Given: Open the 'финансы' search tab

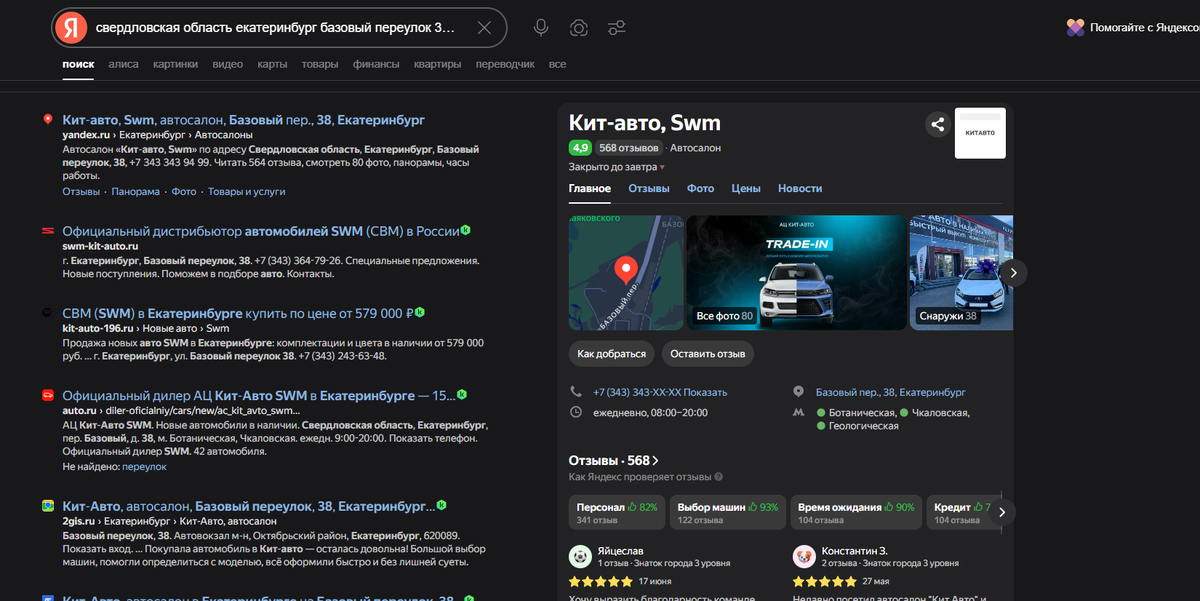Looking at the screenshot, I should (376, 64).
